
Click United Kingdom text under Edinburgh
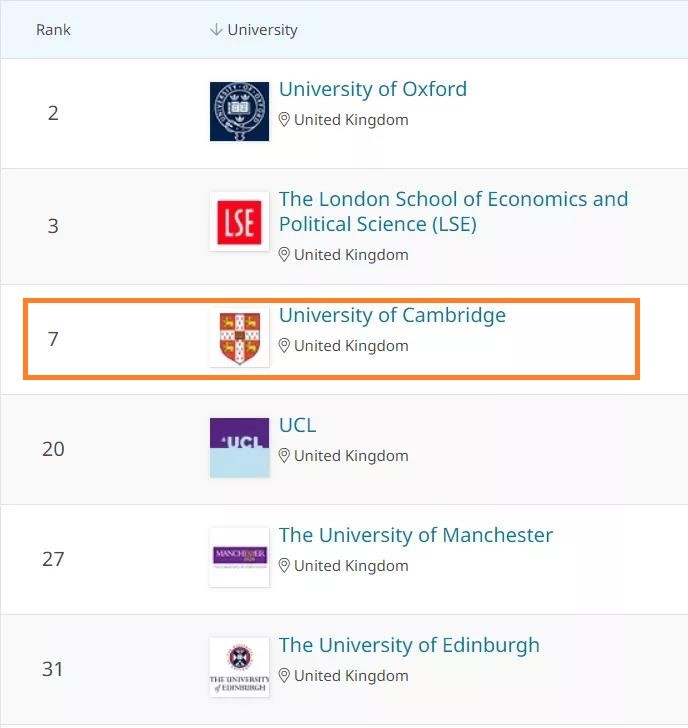351,676
